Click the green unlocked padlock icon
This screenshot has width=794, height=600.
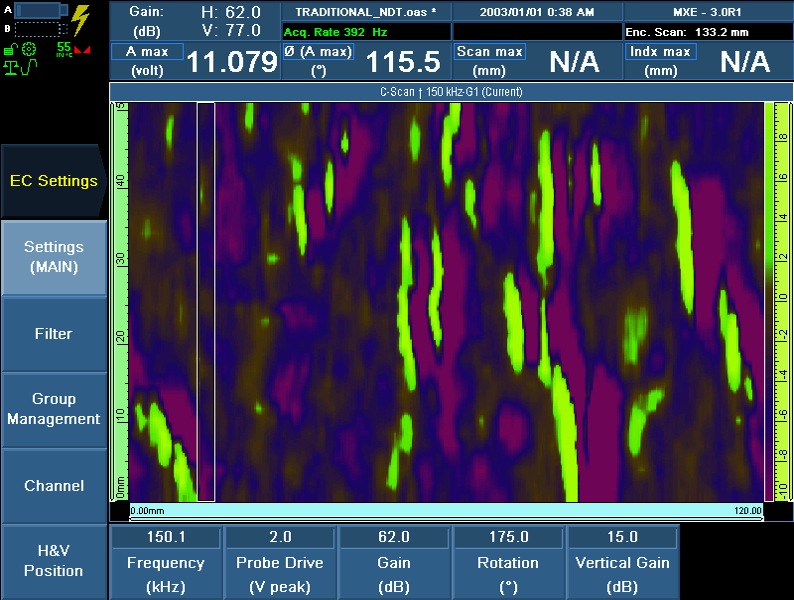click(x=9, y=48)
